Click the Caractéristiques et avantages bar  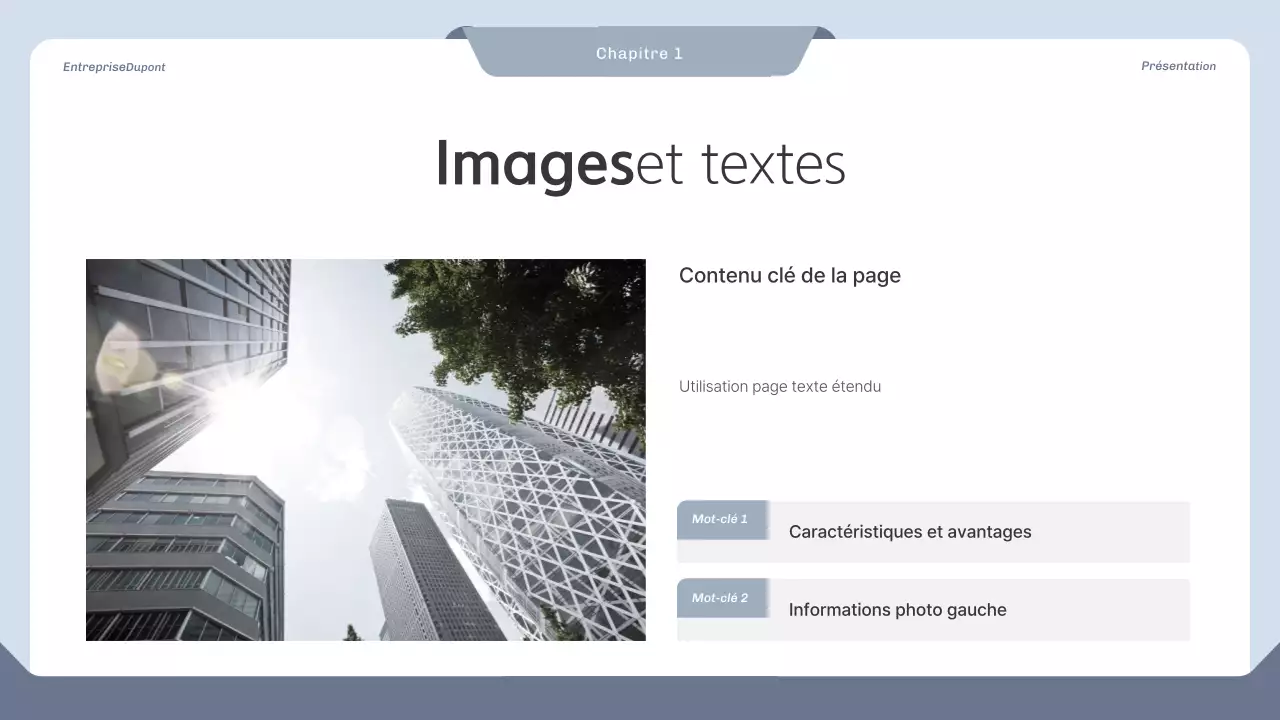910,531
